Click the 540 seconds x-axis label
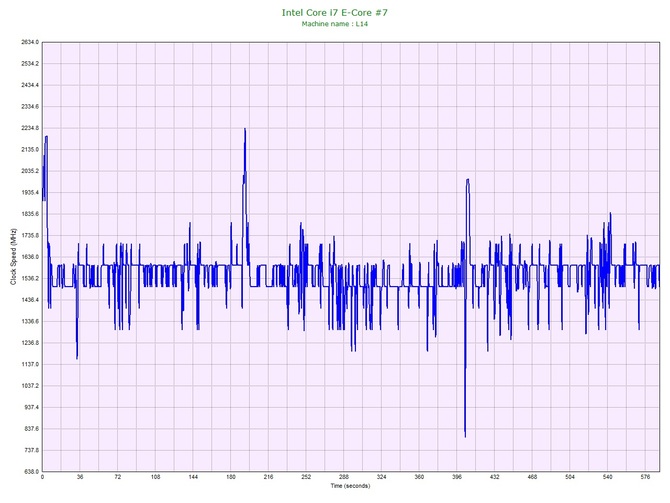This screenshot has height=503, width=670. [x=608, y=477]
